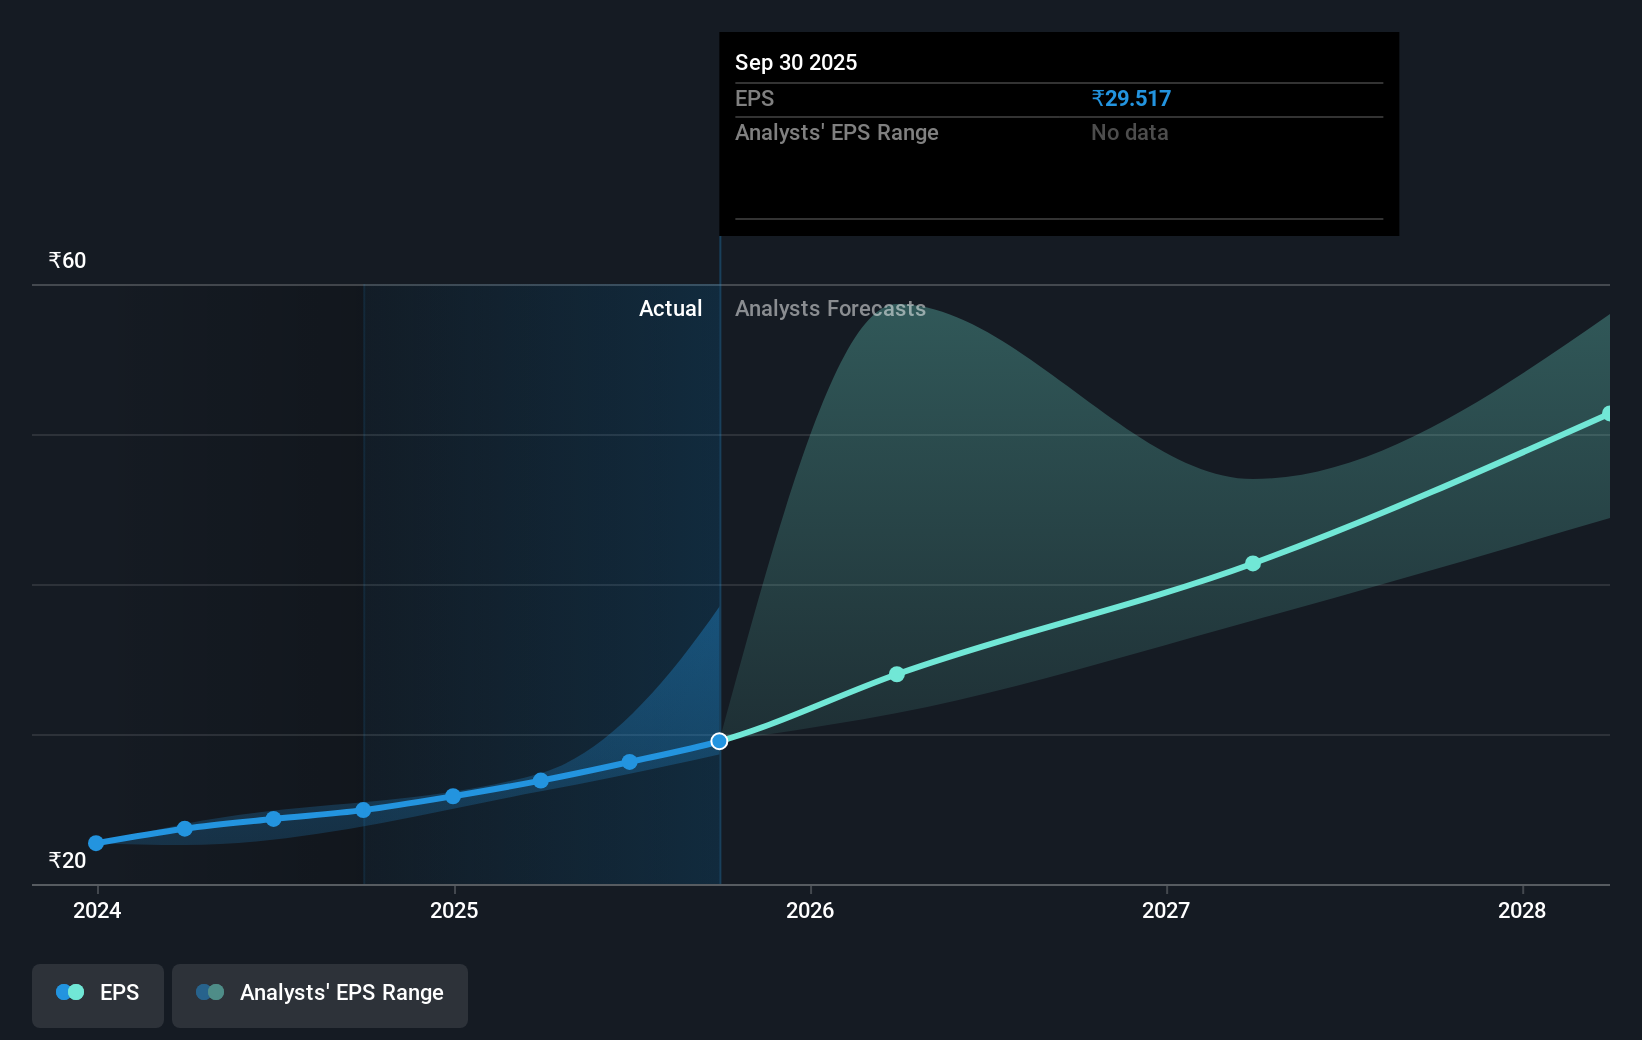1642x1040 pixels.
Task: Click the 2024 x-axis label
Action: click(x=97, y=910)
